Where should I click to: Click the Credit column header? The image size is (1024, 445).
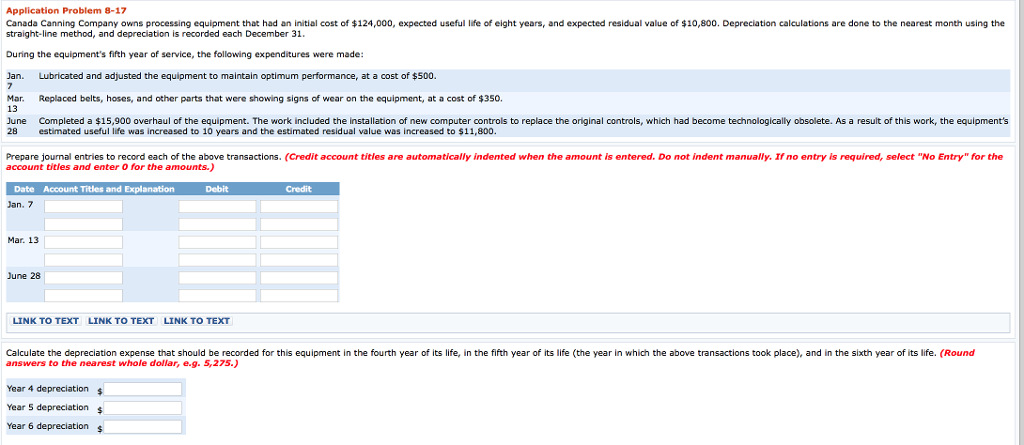[x=298, y=189]
